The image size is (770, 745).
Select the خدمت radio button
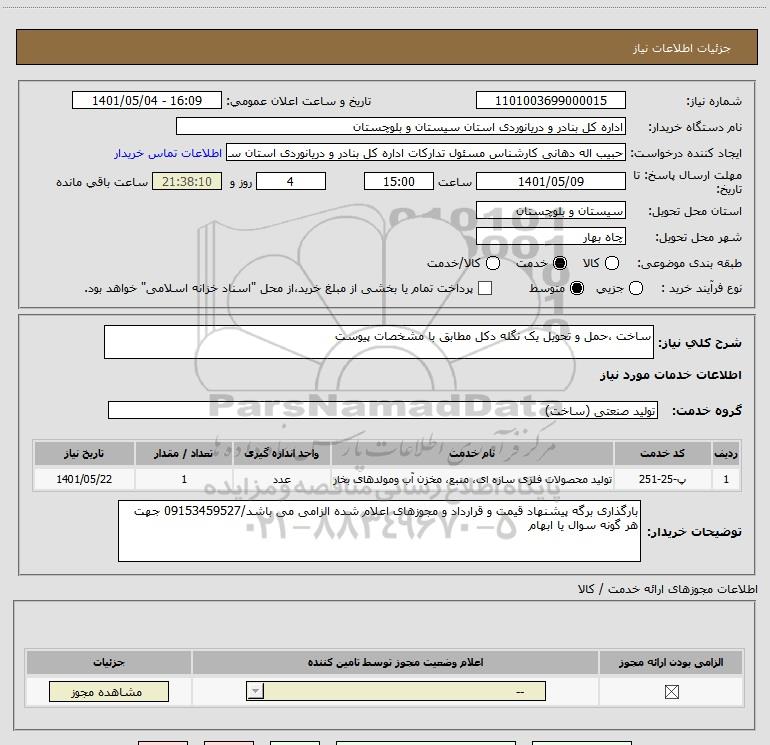click(x=559, y=263)
